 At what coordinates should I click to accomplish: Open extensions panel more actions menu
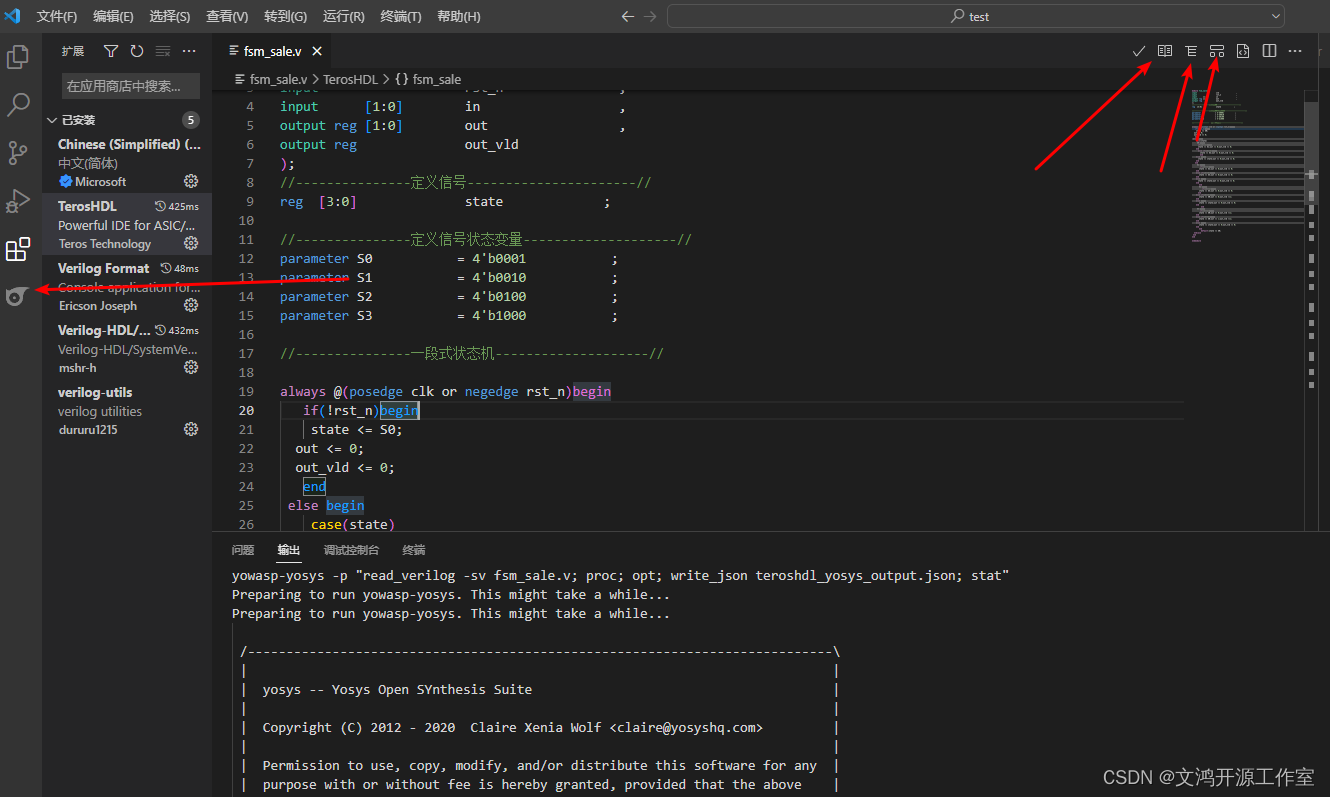[189, 51]
